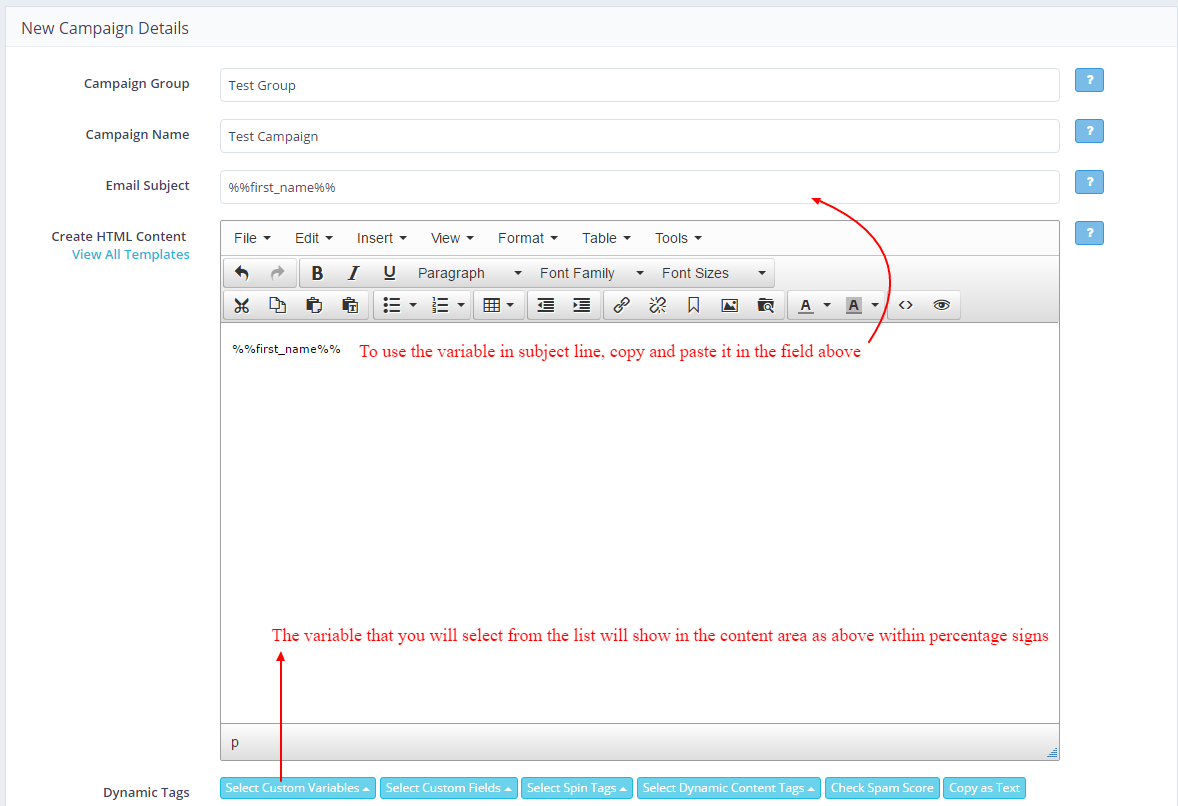Open Select Custom Variables dropdown

(x=297, y=788)
